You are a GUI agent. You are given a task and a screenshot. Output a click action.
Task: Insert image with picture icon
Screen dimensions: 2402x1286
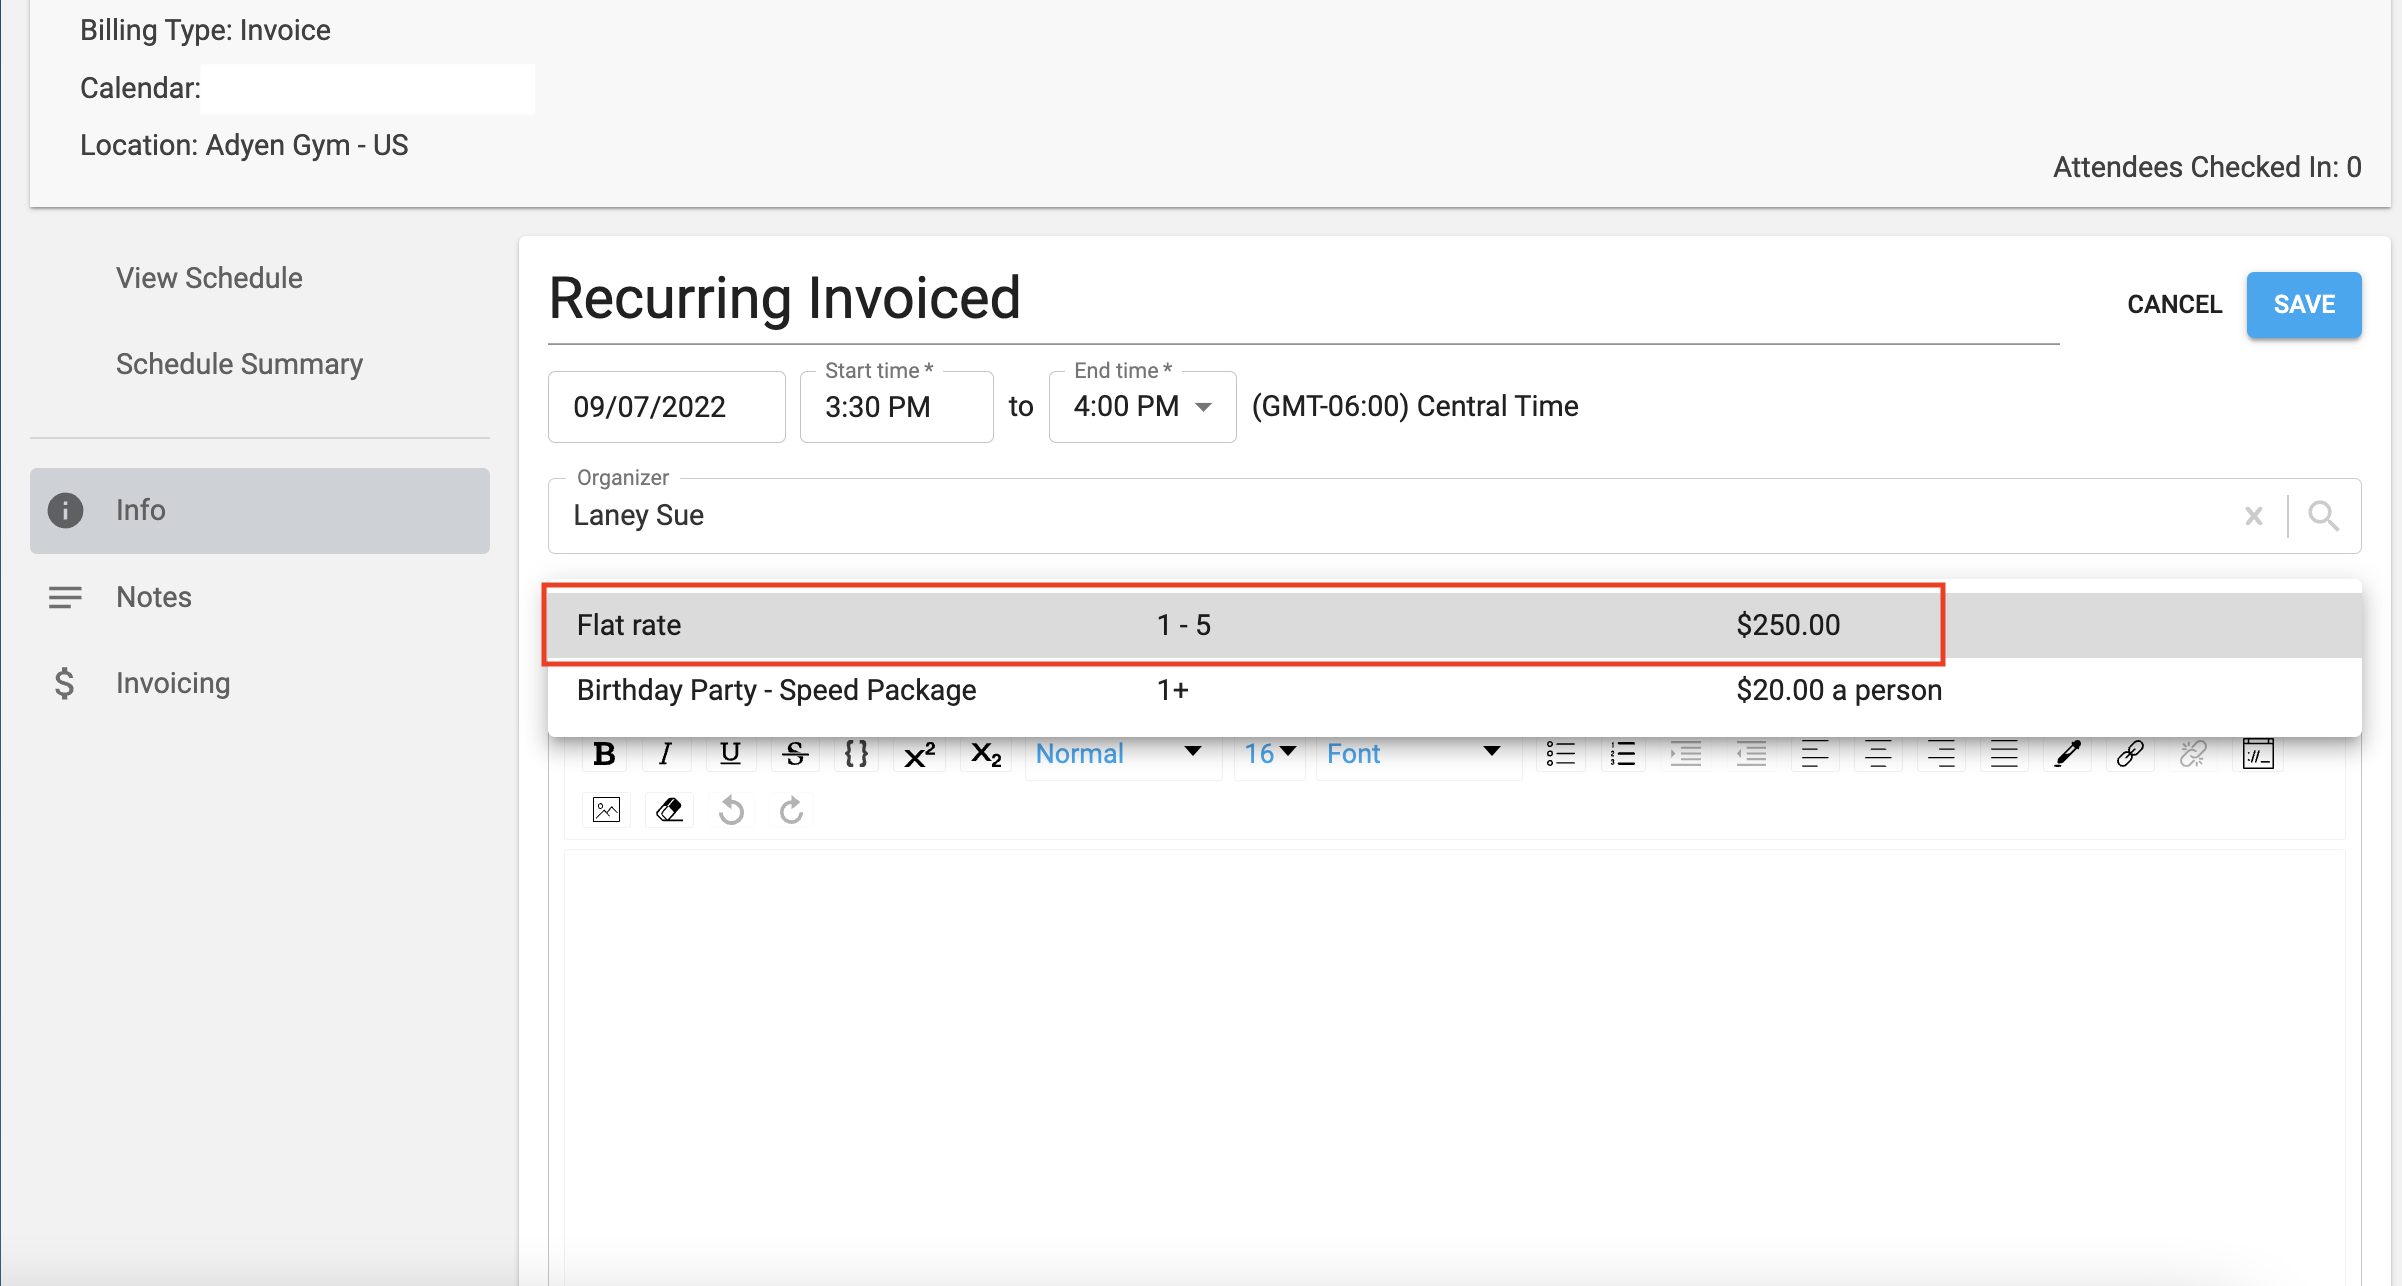point(606,810)
